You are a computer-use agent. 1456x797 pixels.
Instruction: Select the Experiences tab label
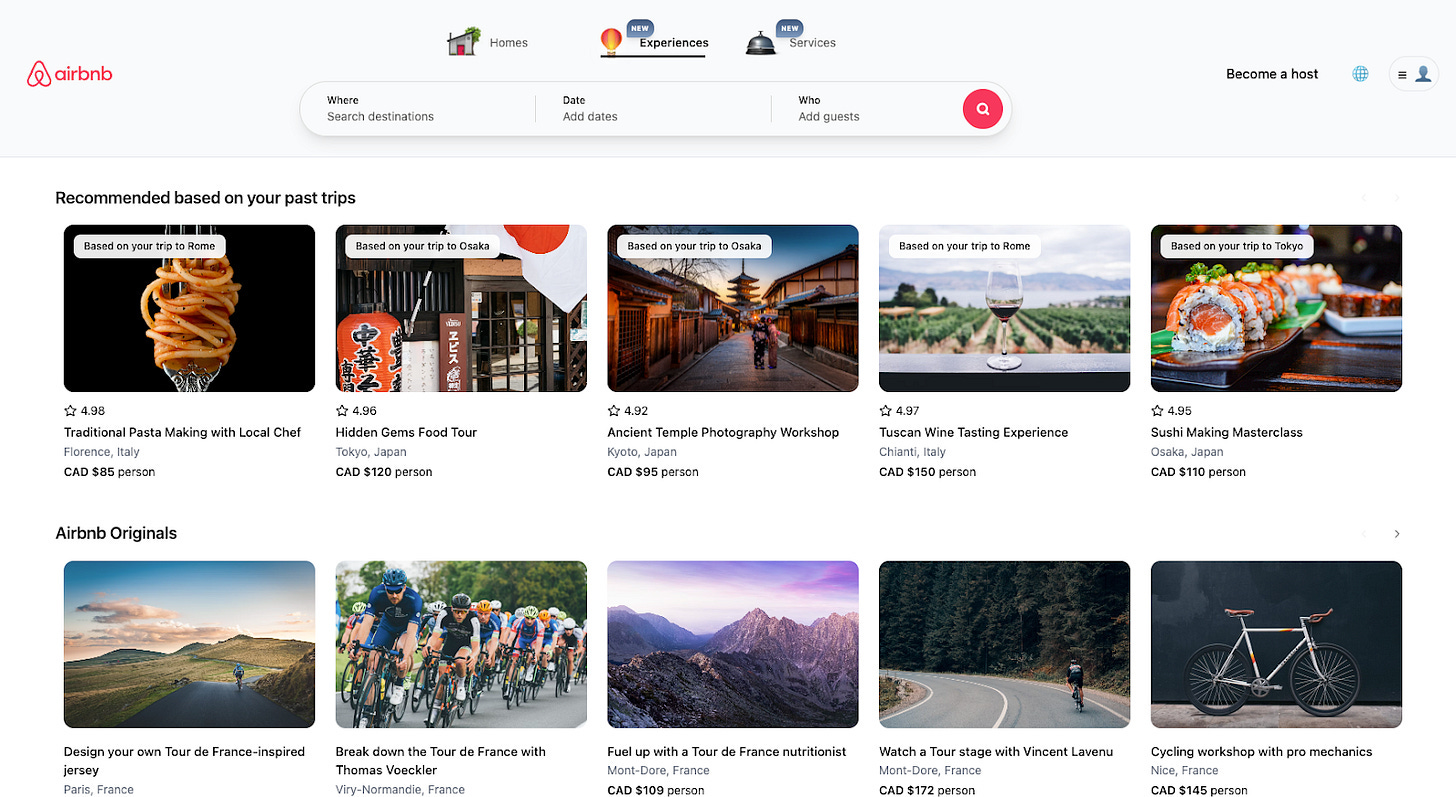point(674,43)
